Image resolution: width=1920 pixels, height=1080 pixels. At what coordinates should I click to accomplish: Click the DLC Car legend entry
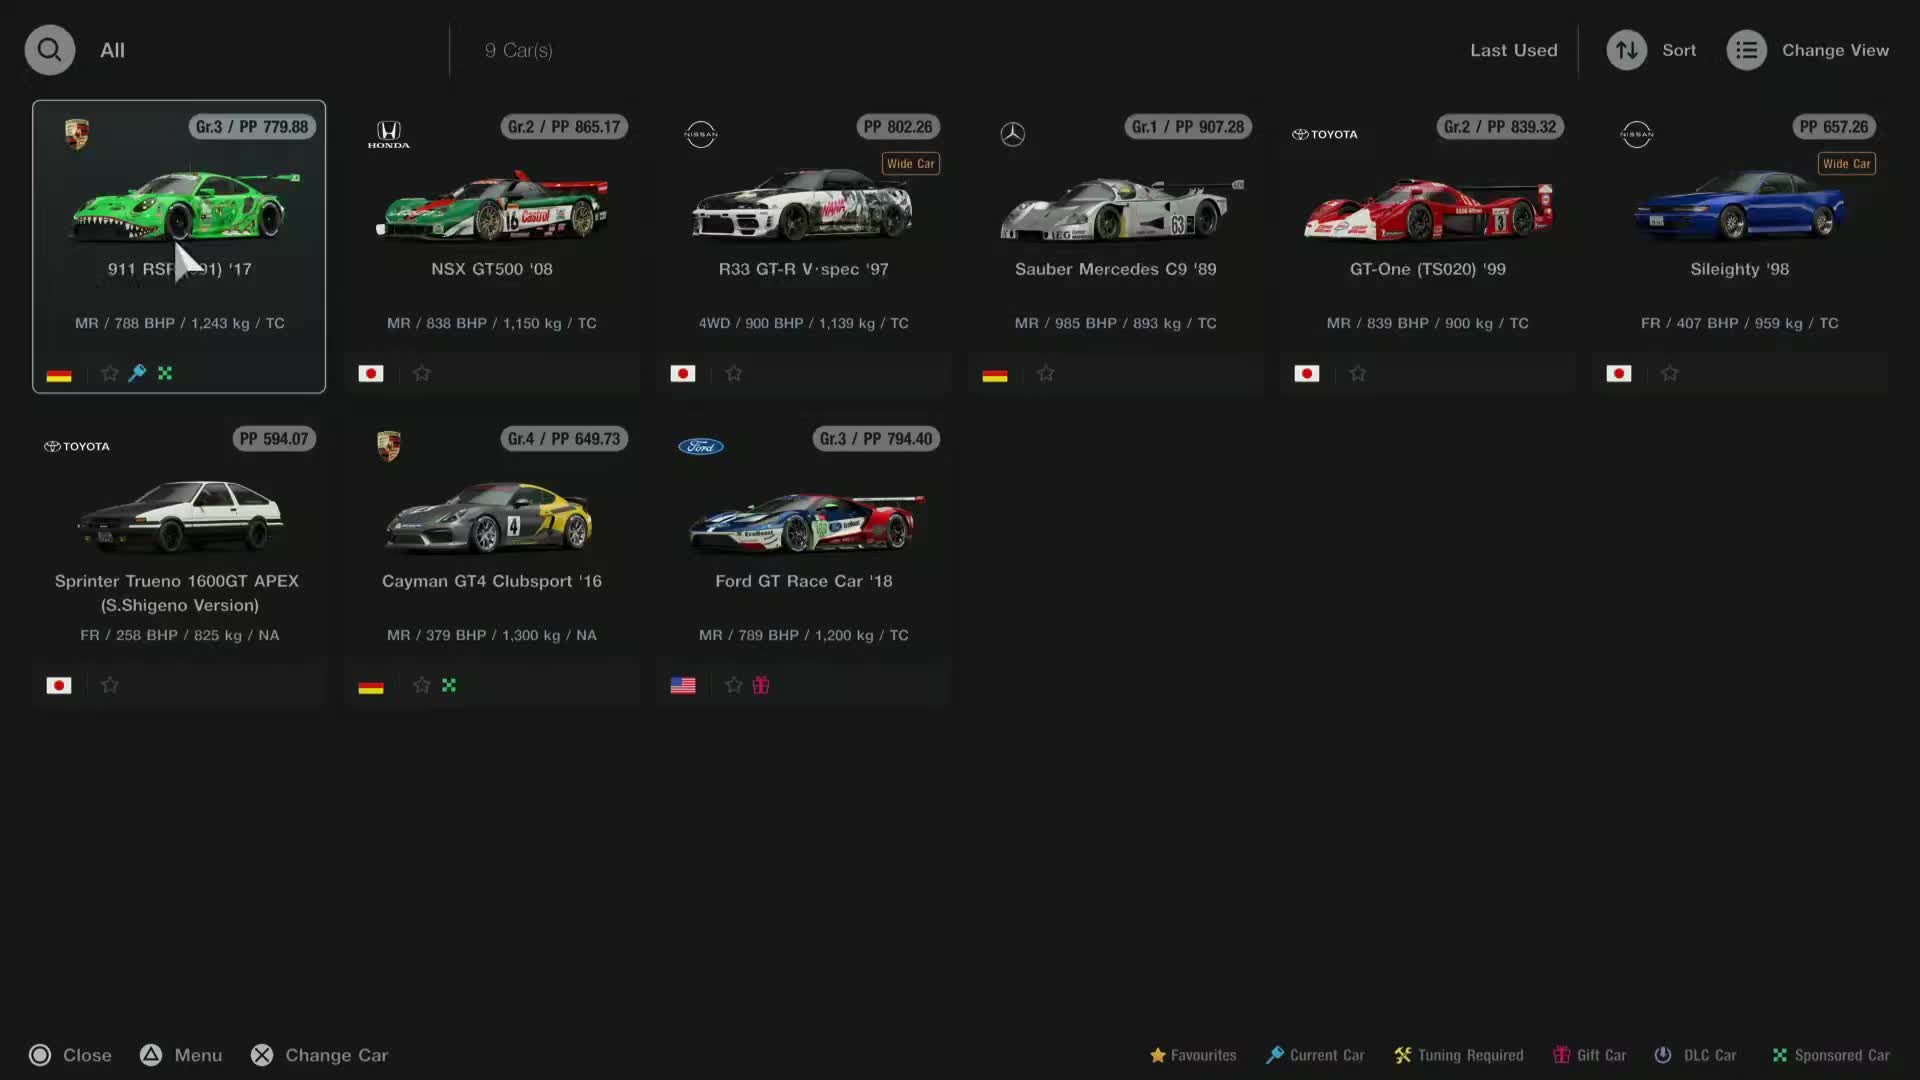coord(1695,1055)
